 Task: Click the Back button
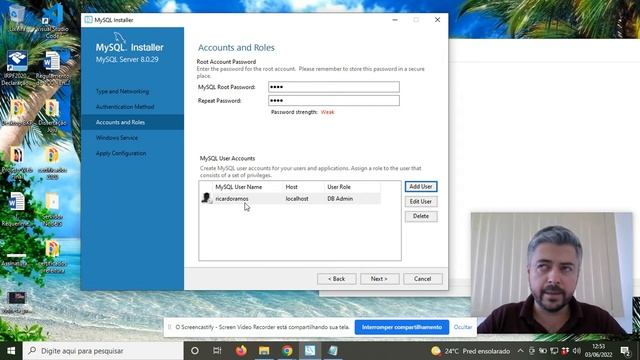(337, 279)
